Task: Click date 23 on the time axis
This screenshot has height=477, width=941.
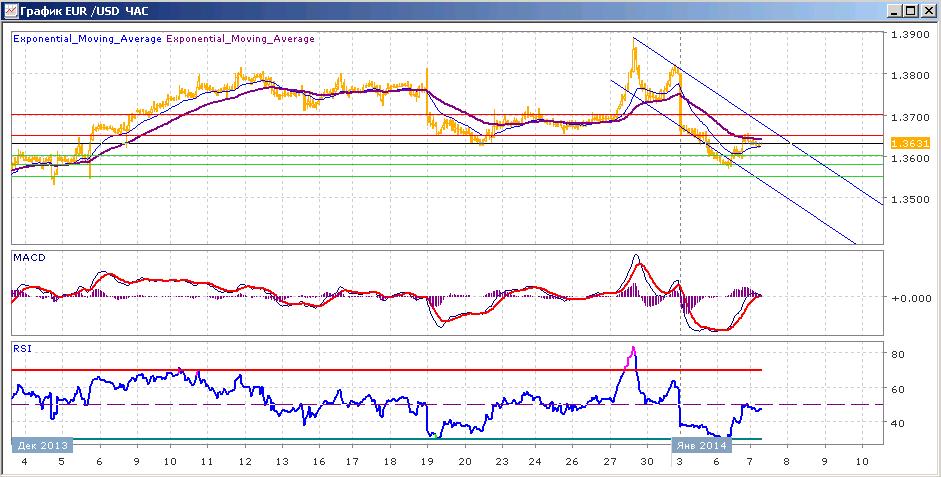Action: point(502,461)
